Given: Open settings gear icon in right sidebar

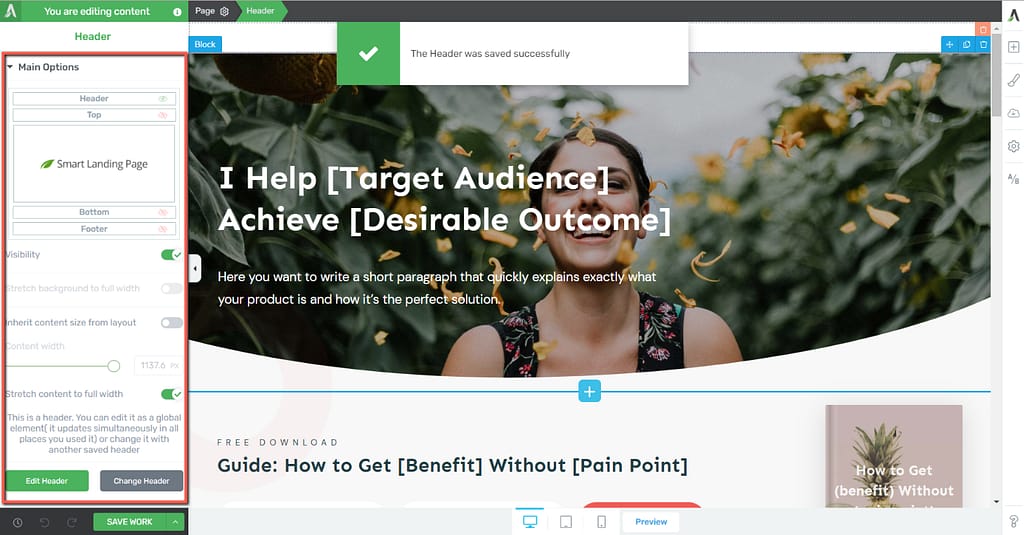Looking at the screenshot, I should tap(1014, 146).
